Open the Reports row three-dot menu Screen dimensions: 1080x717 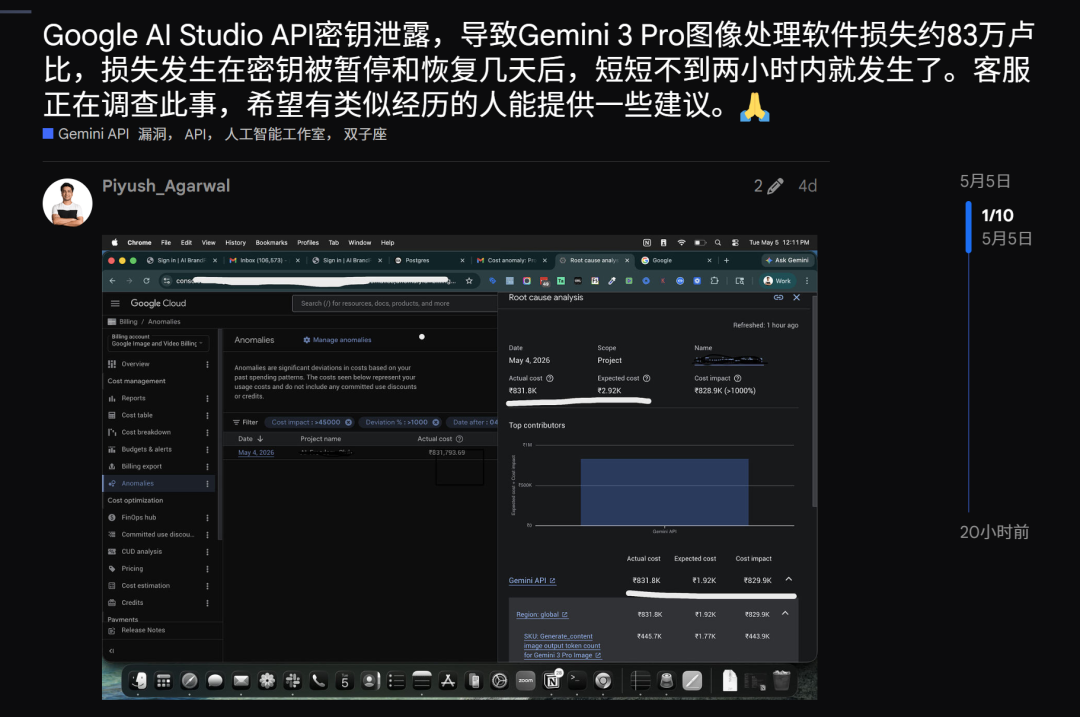207,398
